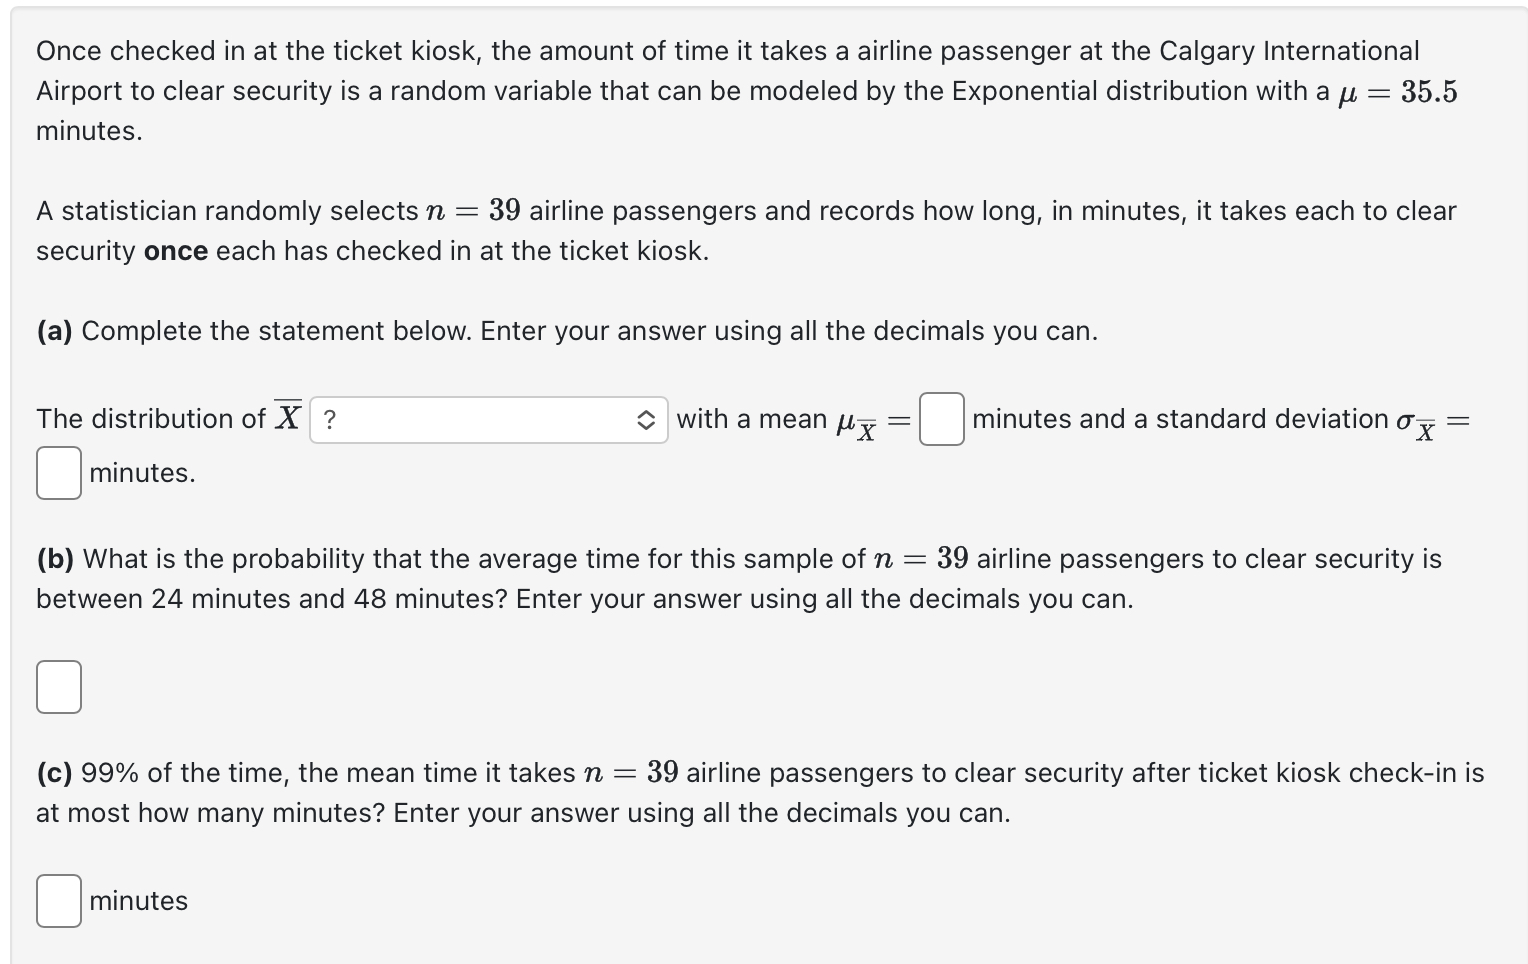Click the probability answer box for part (b)

click(58, 687)
